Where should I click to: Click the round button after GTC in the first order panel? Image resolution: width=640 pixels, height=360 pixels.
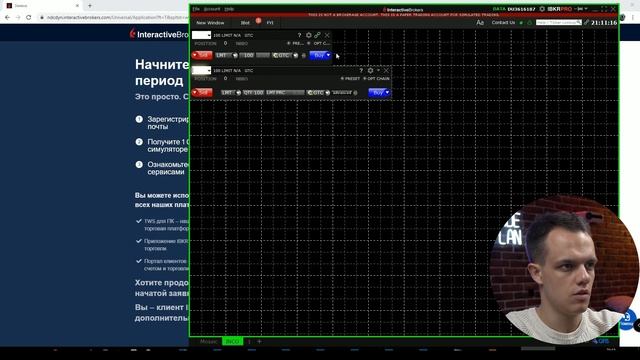pos(296,55)
